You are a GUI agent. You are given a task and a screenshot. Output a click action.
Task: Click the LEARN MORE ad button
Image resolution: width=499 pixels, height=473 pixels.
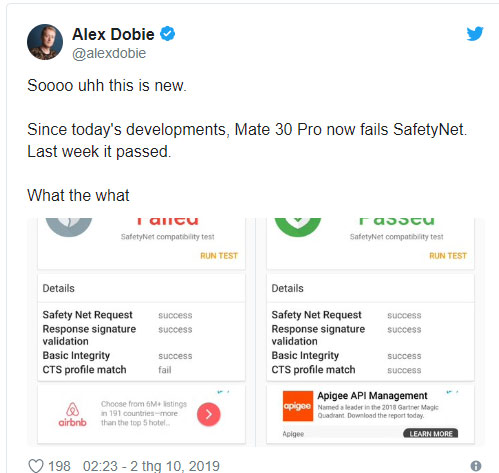pyautogui.click(x=431, y=433)
